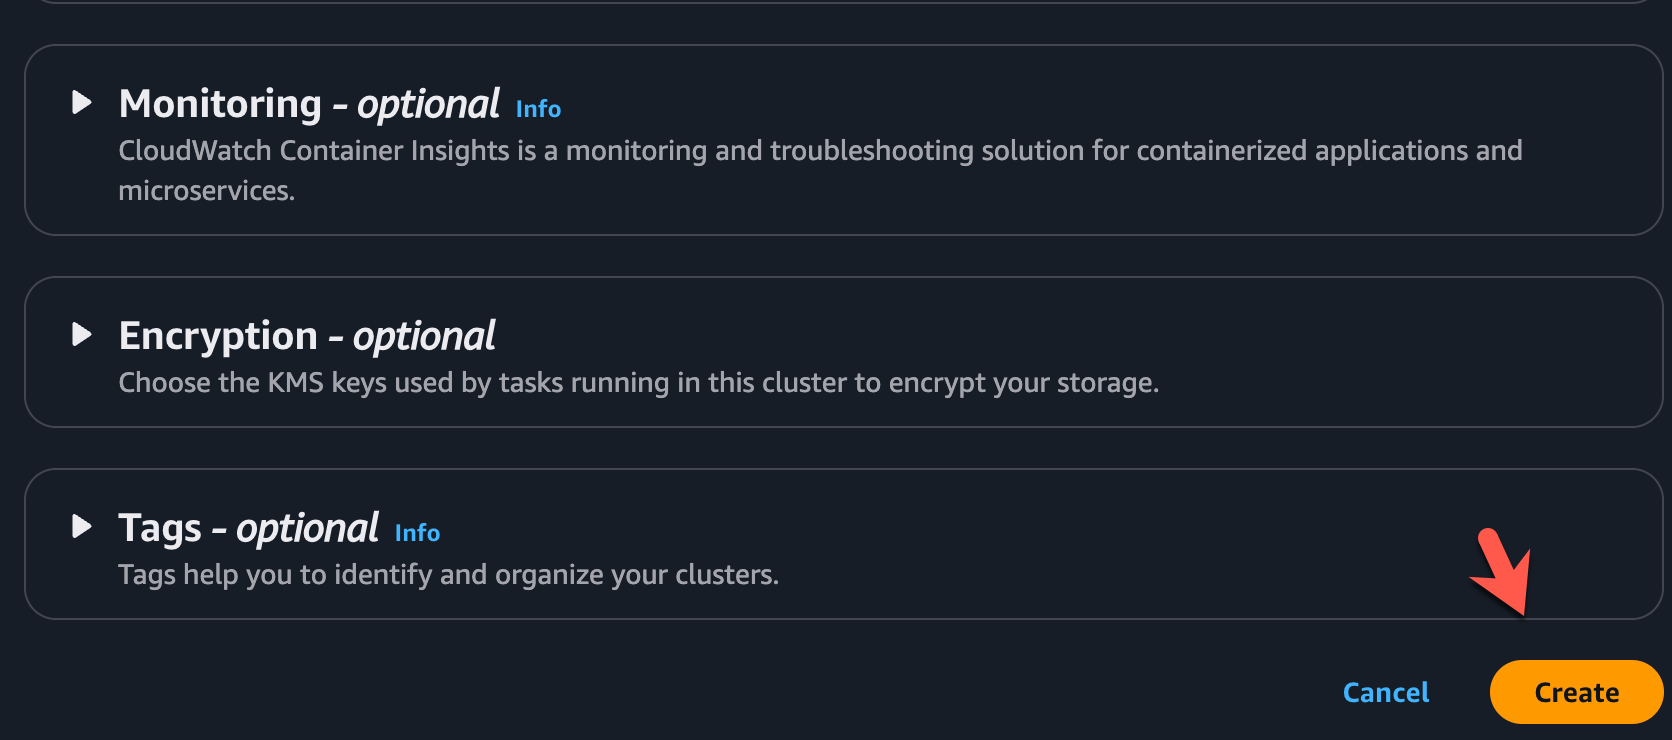Open the Info link beside Tags
The height and width of the screenshot is (740, 1672).
click(x=417, y=533)
